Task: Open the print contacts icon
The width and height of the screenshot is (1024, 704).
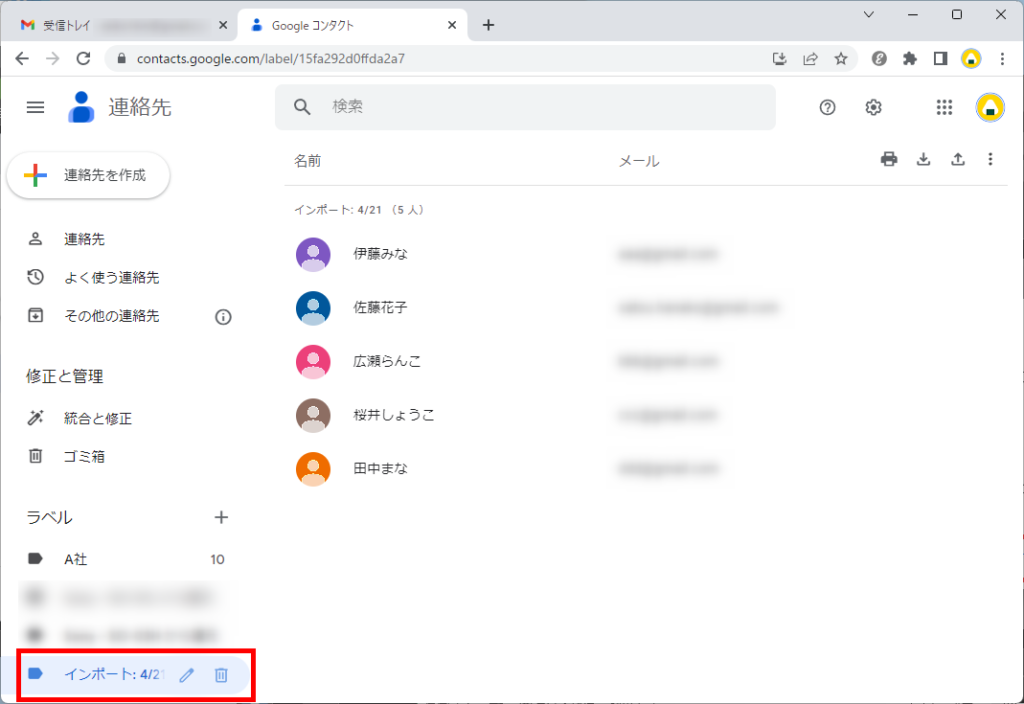Action: [x=889, y=158]
